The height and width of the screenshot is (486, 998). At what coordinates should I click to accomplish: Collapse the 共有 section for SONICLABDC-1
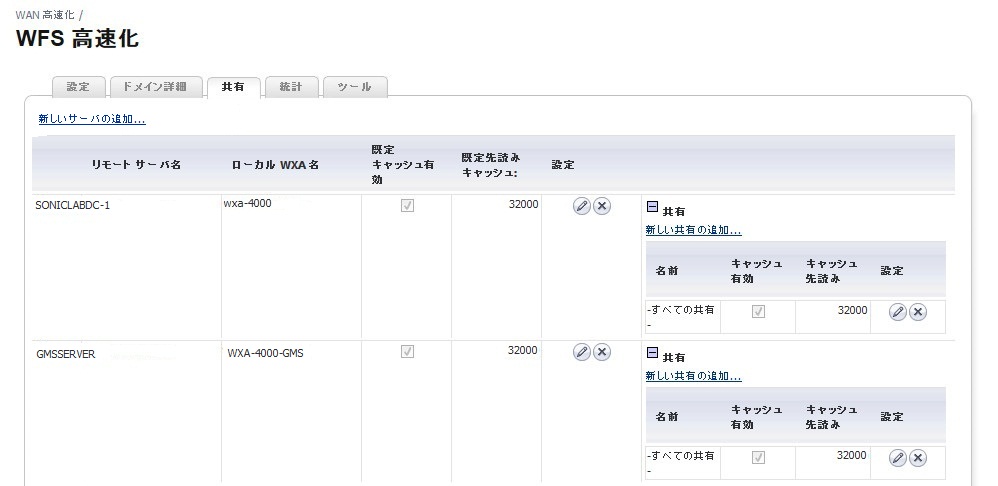click(652, 207)
